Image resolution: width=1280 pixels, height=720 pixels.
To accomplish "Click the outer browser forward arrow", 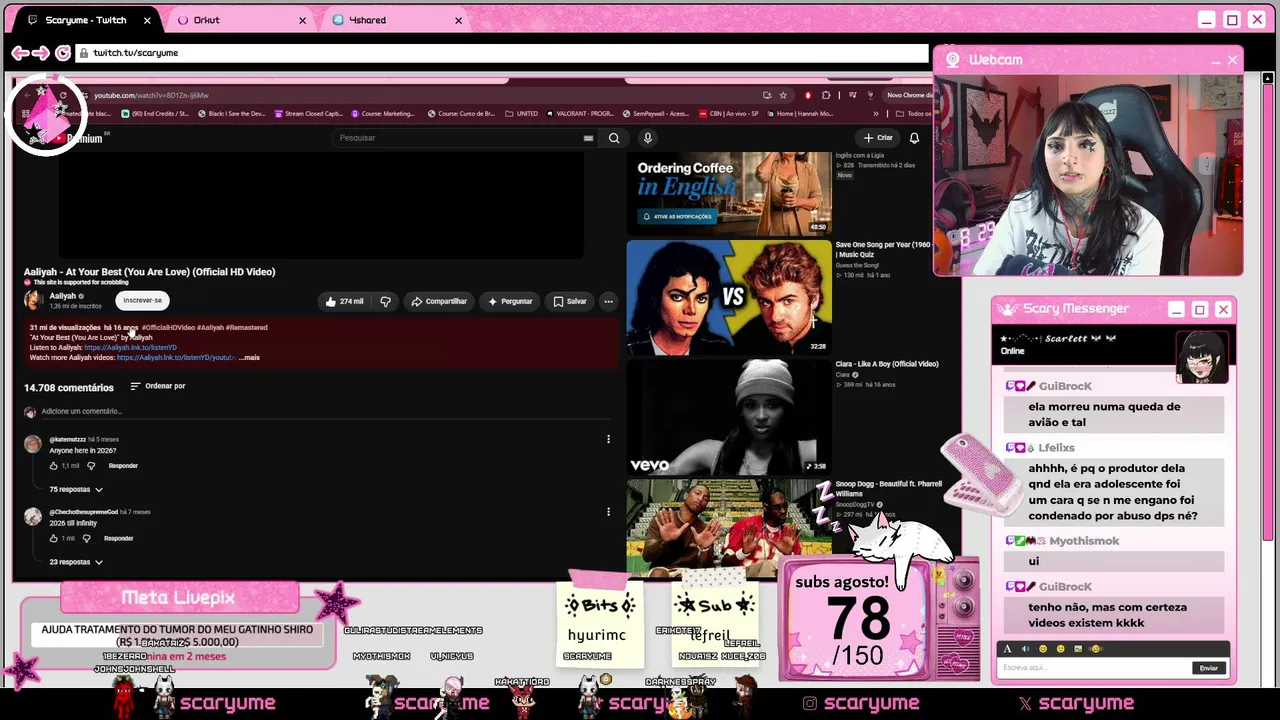I will [x=40, y=53].
